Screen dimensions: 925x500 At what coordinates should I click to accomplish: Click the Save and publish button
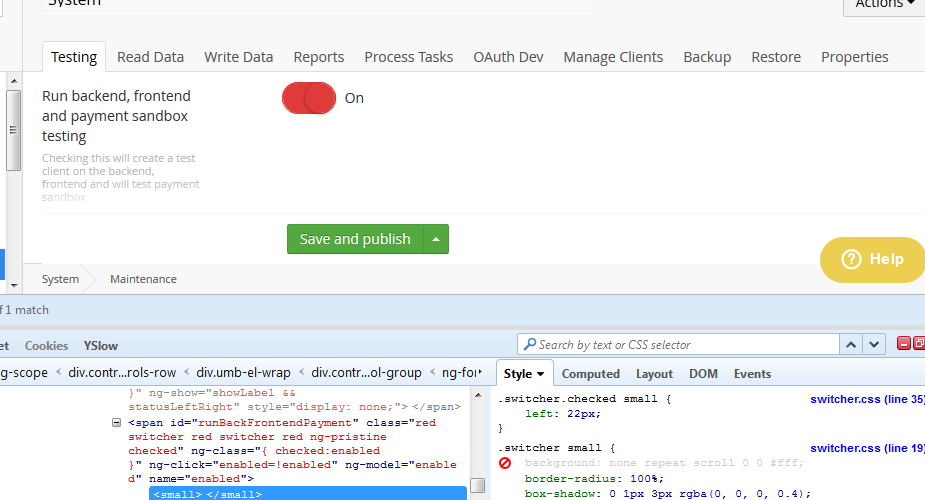point(355,239)
